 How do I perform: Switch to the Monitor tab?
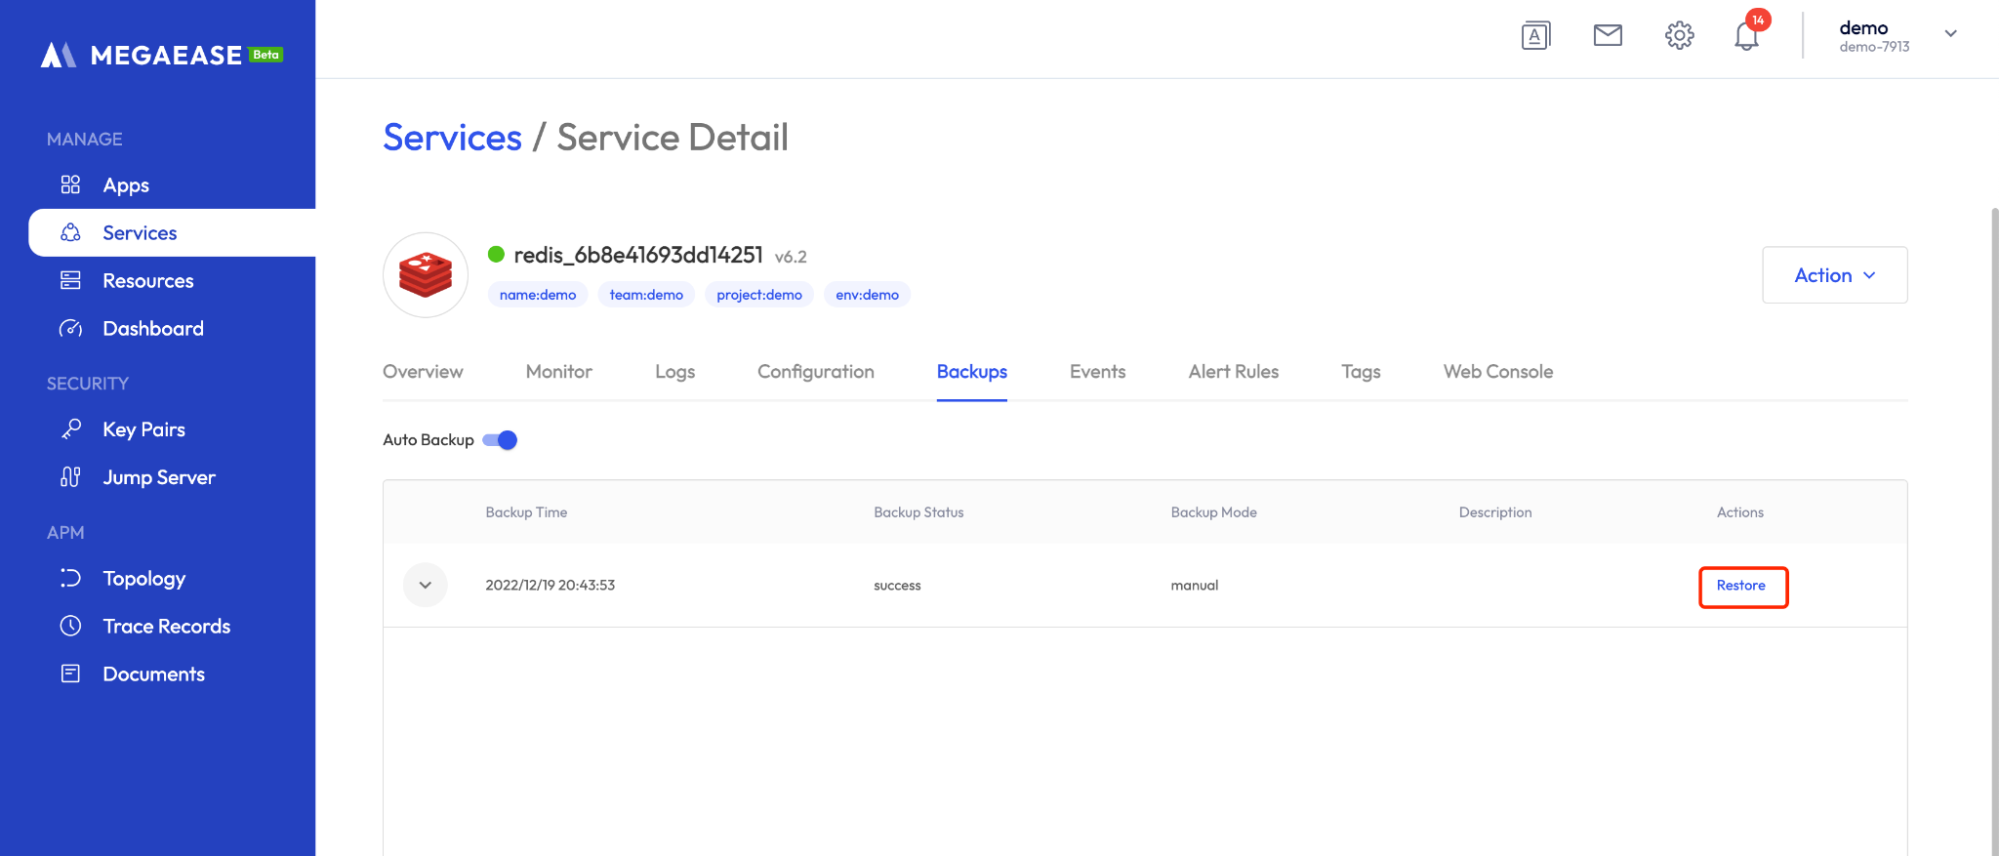(x=559, y=372)
